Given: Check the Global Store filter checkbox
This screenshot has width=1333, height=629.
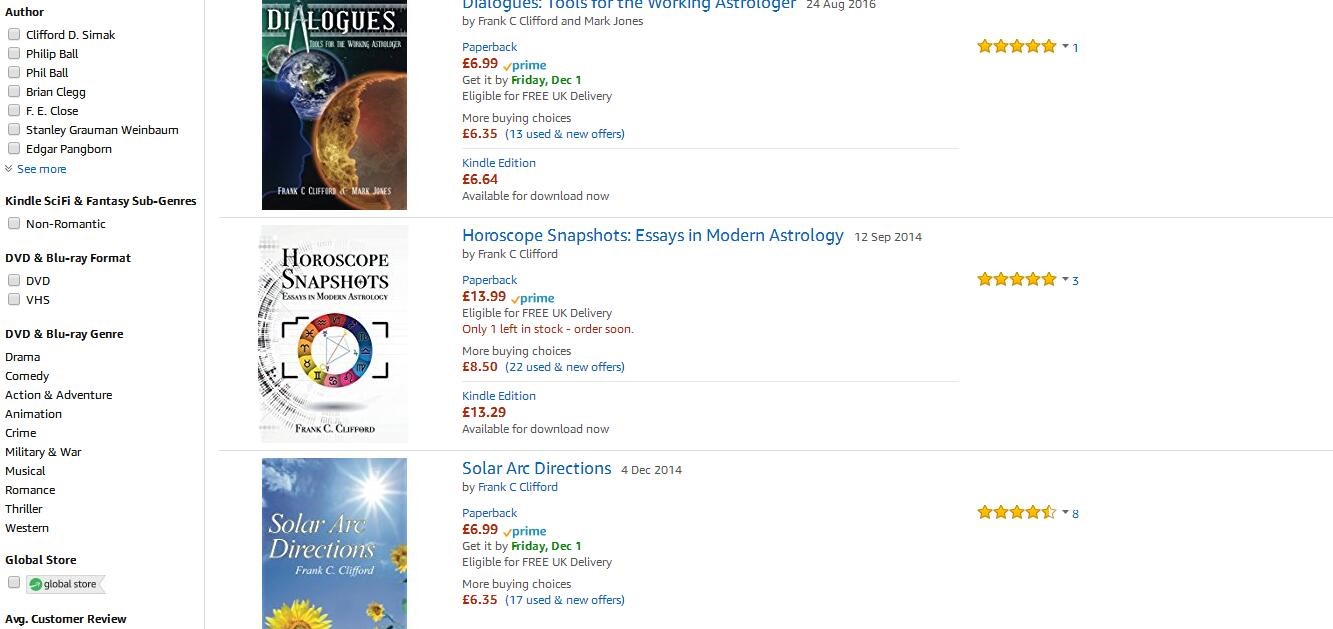Looking at the screenshot, I should pyautogui.click(x=14, y=583).
